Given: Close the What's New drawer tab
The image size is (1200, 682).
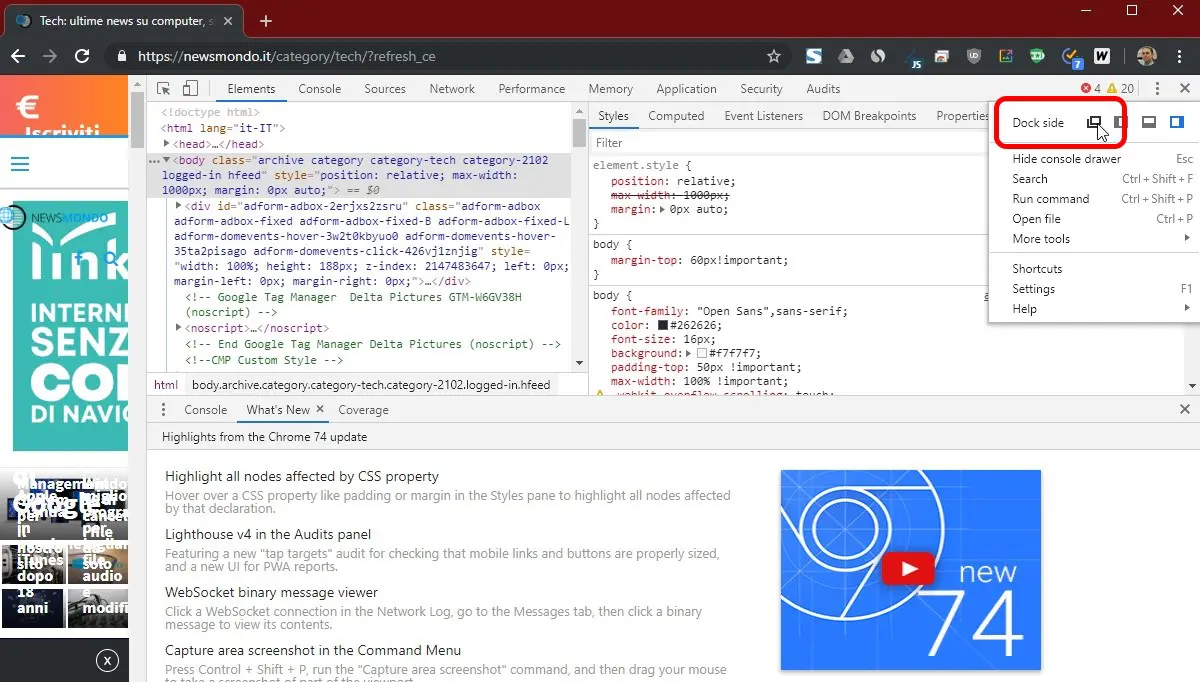Looking at the screenshot, I should pyautogui.click(x=320, y=409).
